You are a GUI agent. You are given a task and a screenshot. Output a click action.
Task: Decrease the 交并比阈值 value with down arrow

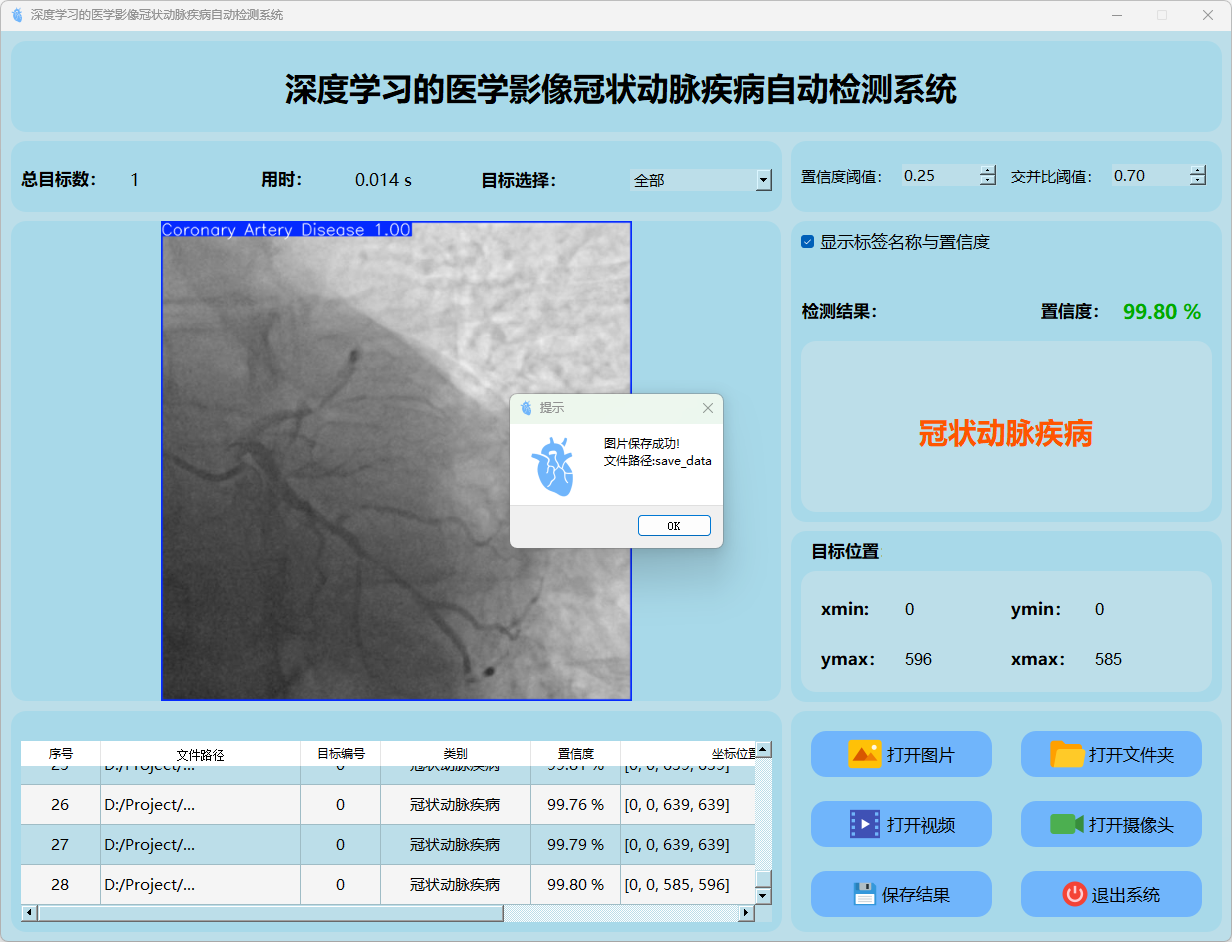coord(1198,181)
